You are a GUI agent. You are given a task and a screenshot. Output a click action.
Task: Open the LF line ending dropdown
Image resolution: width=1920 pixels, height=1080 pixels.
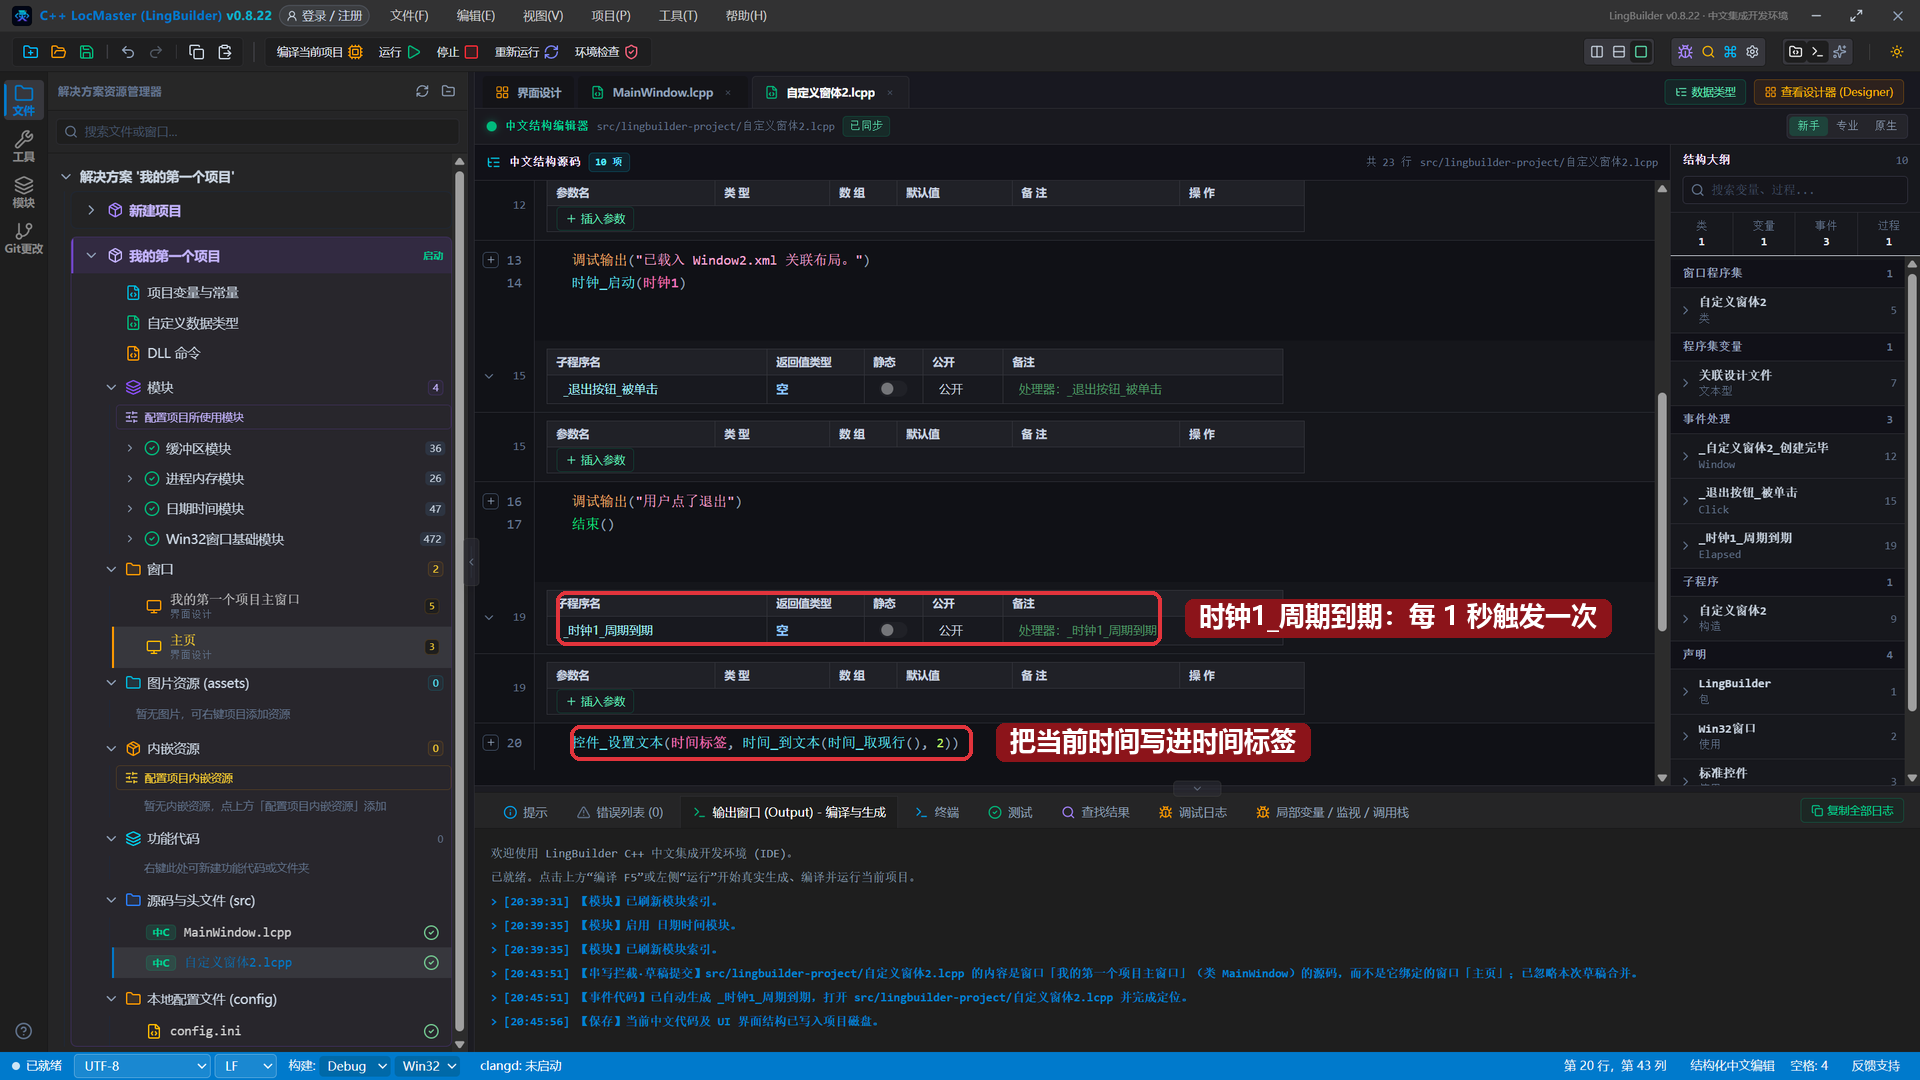[246, 1066]
